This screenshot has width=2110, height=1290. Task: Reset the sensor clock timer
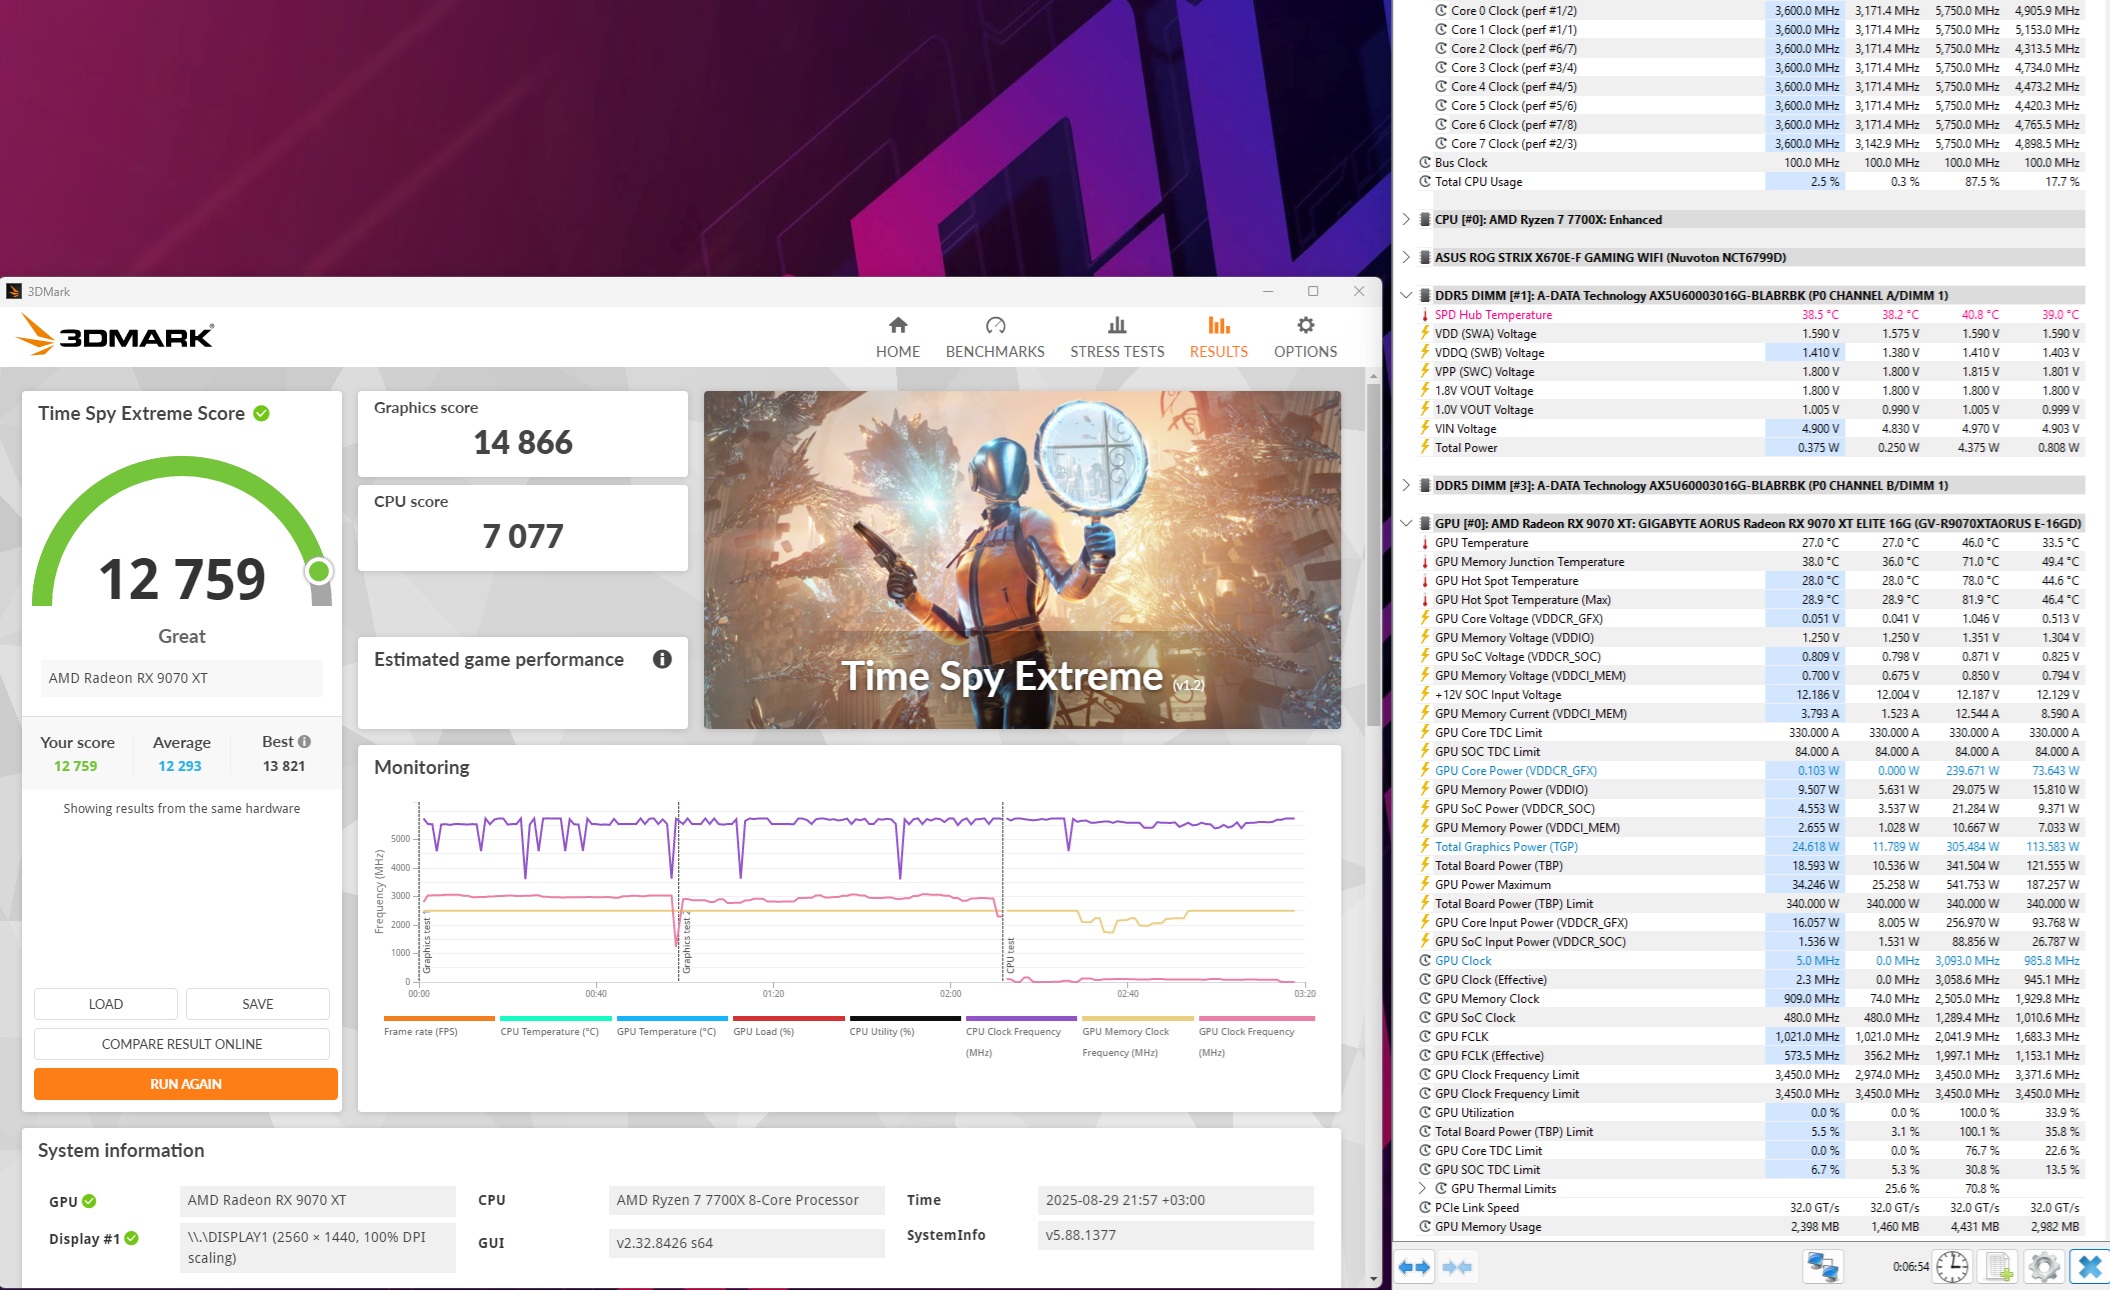coord(1951,1267)
